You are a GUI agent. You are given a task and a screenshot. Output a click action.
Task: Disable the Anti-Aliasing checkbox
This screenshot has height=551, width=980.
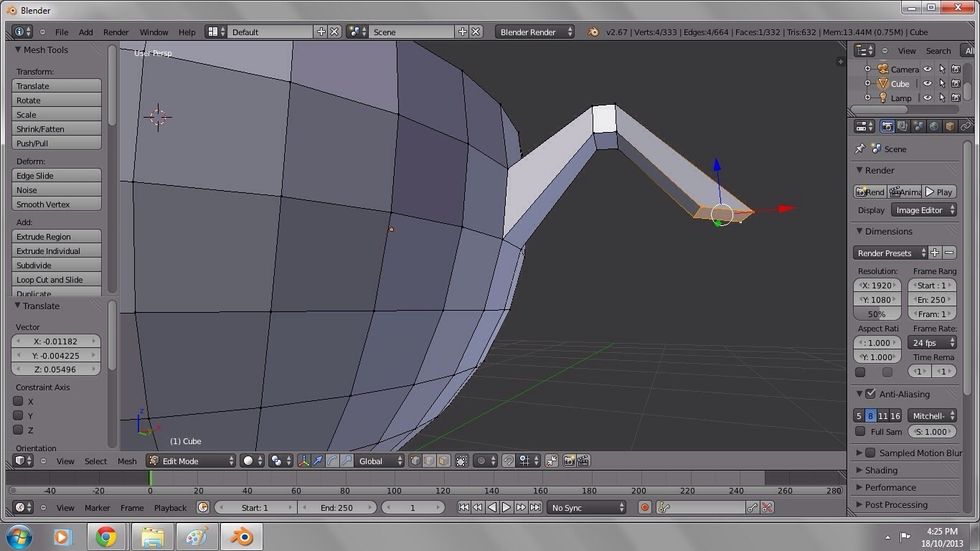coord(870,394)
